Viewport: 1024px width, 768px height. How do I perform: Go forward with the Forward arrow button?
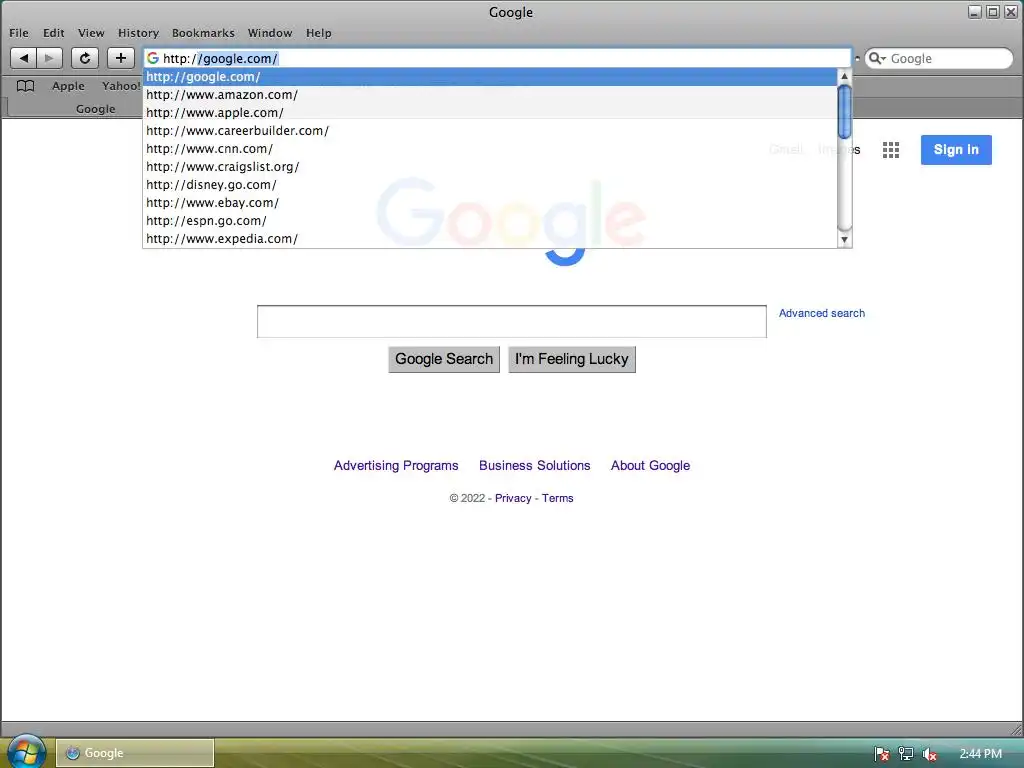(x=50, y=58)
